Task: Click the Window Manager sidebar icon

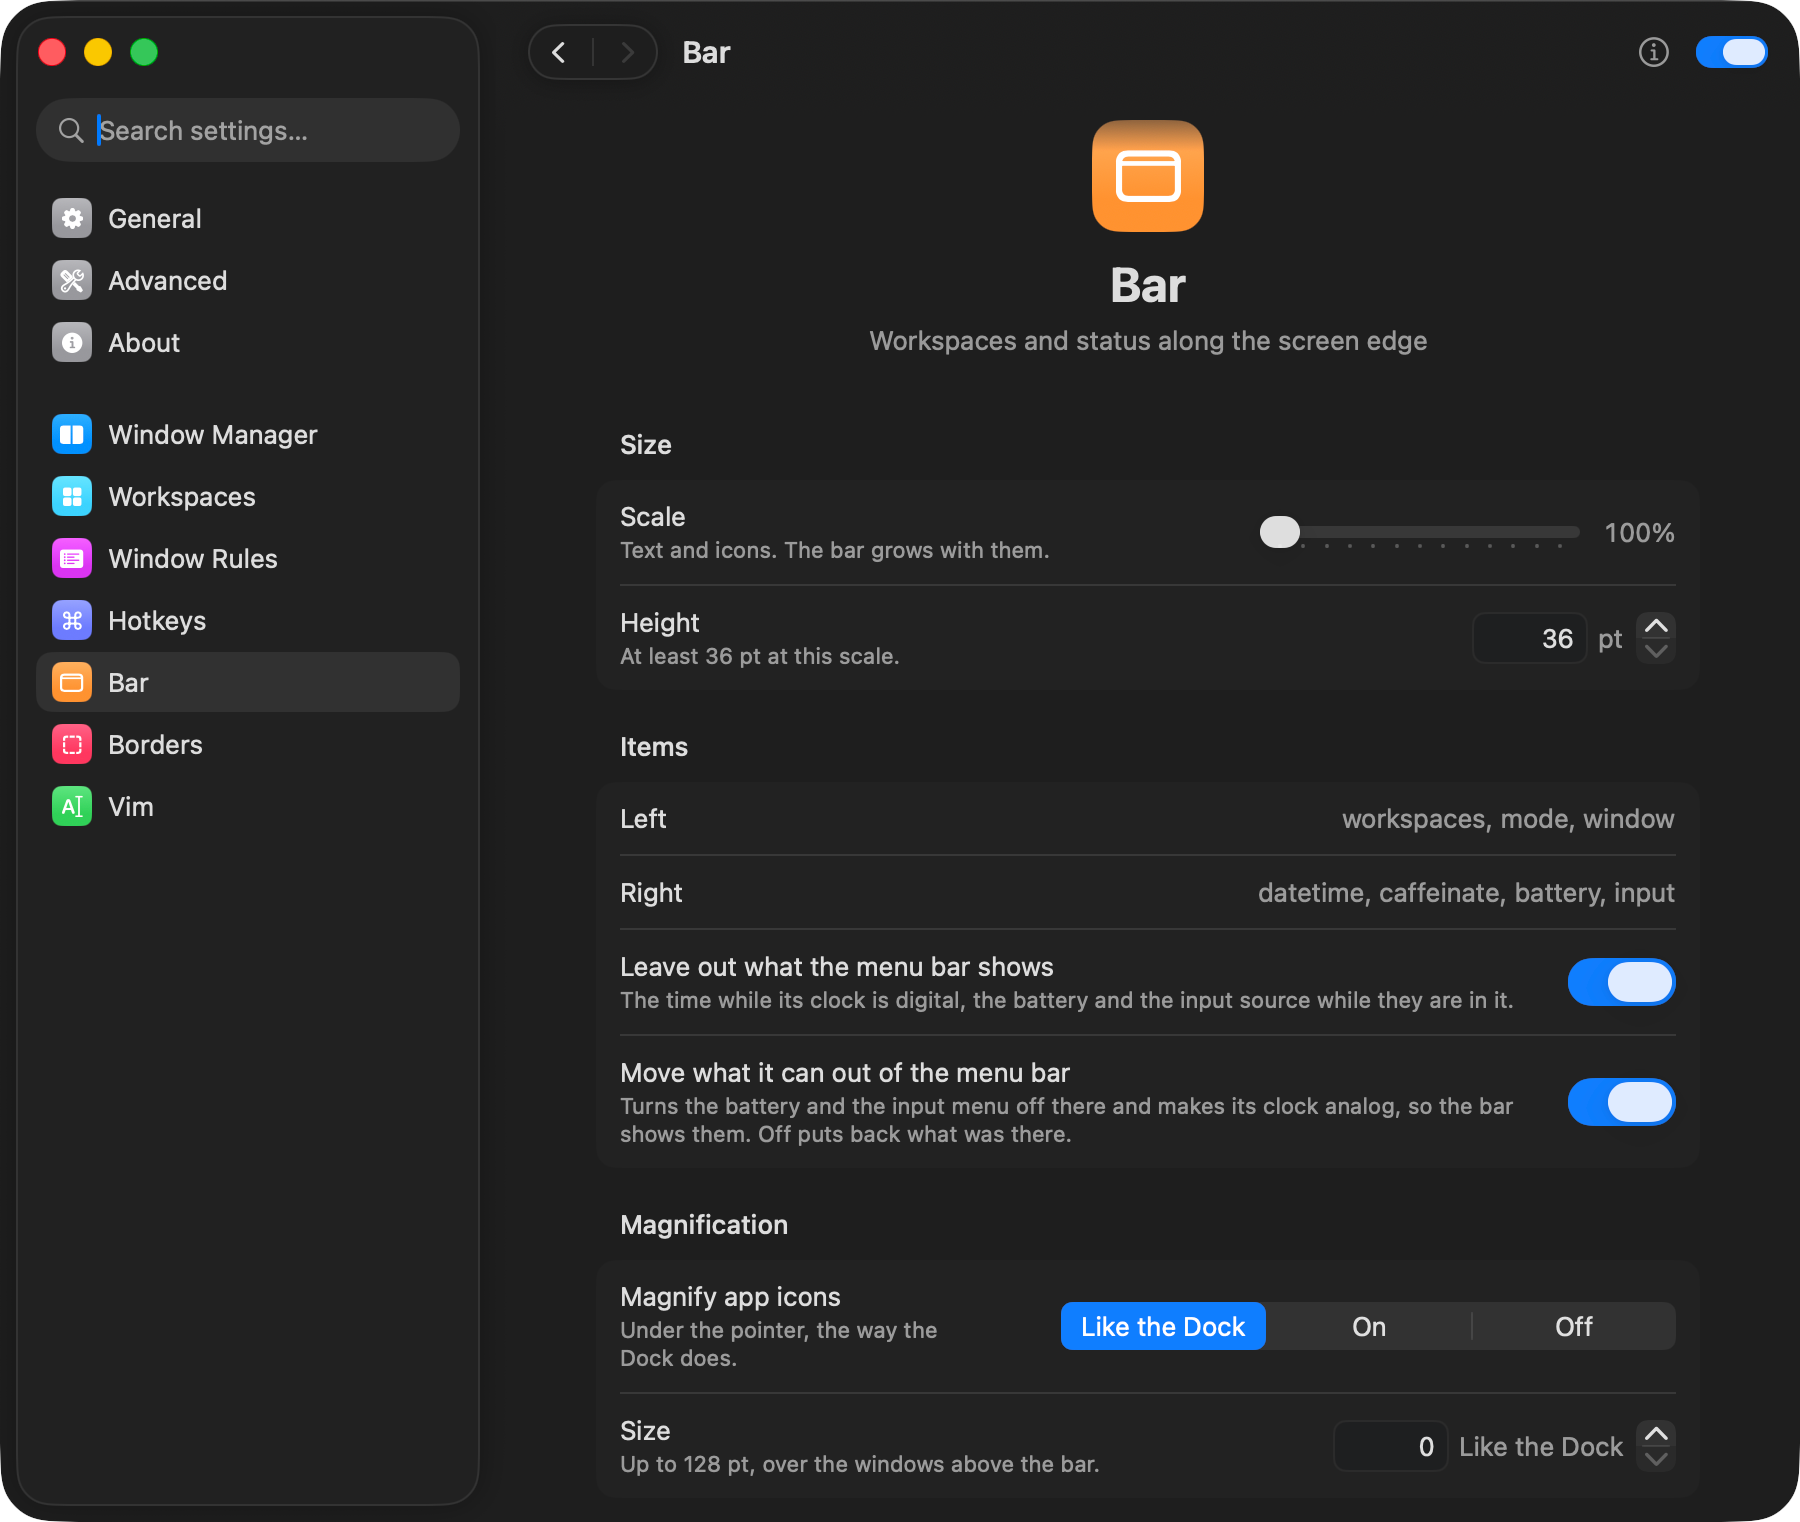Action: (72, 434)
